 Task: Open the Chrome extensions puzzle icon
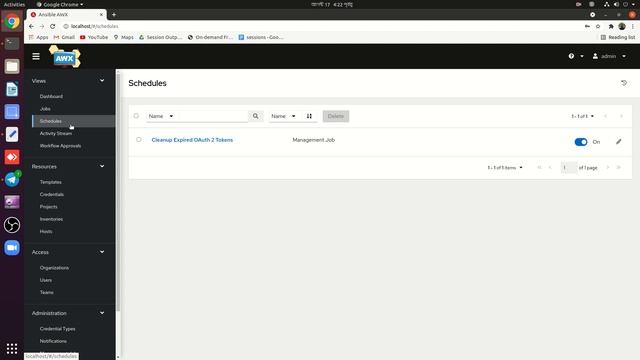click(611, 26)
